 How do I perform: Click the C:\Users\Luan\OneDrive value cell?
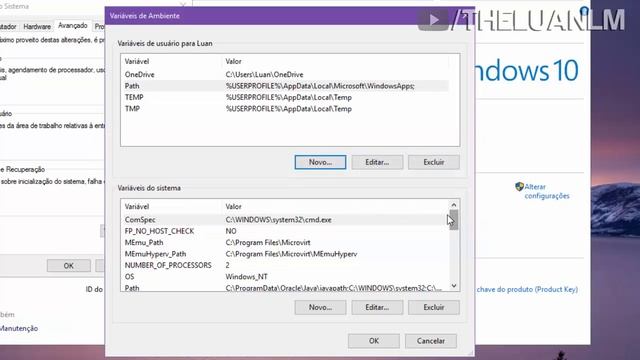[x=264, y=75]
